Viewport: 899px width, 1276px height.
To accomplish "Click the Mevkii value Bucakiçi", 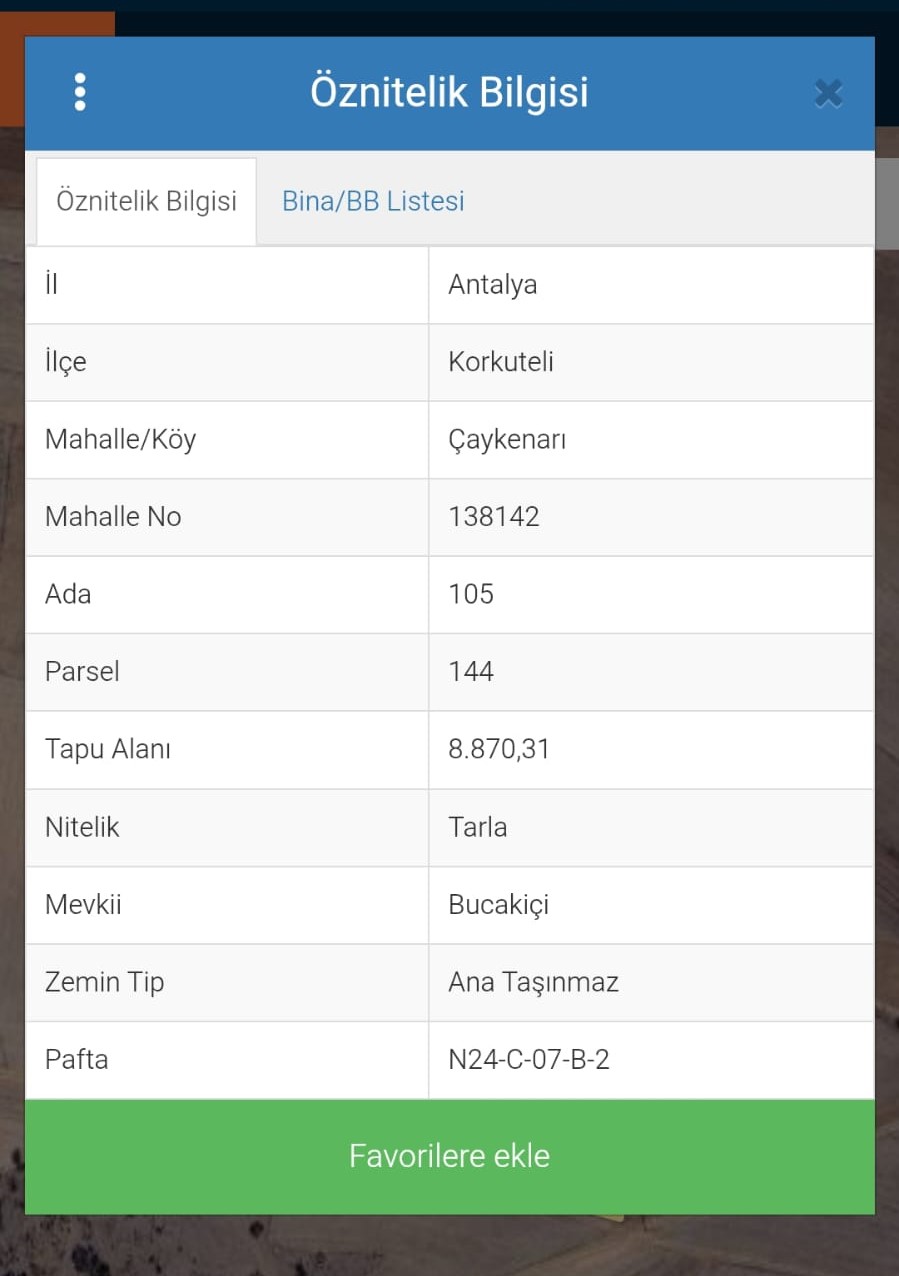I will [499, 905].
